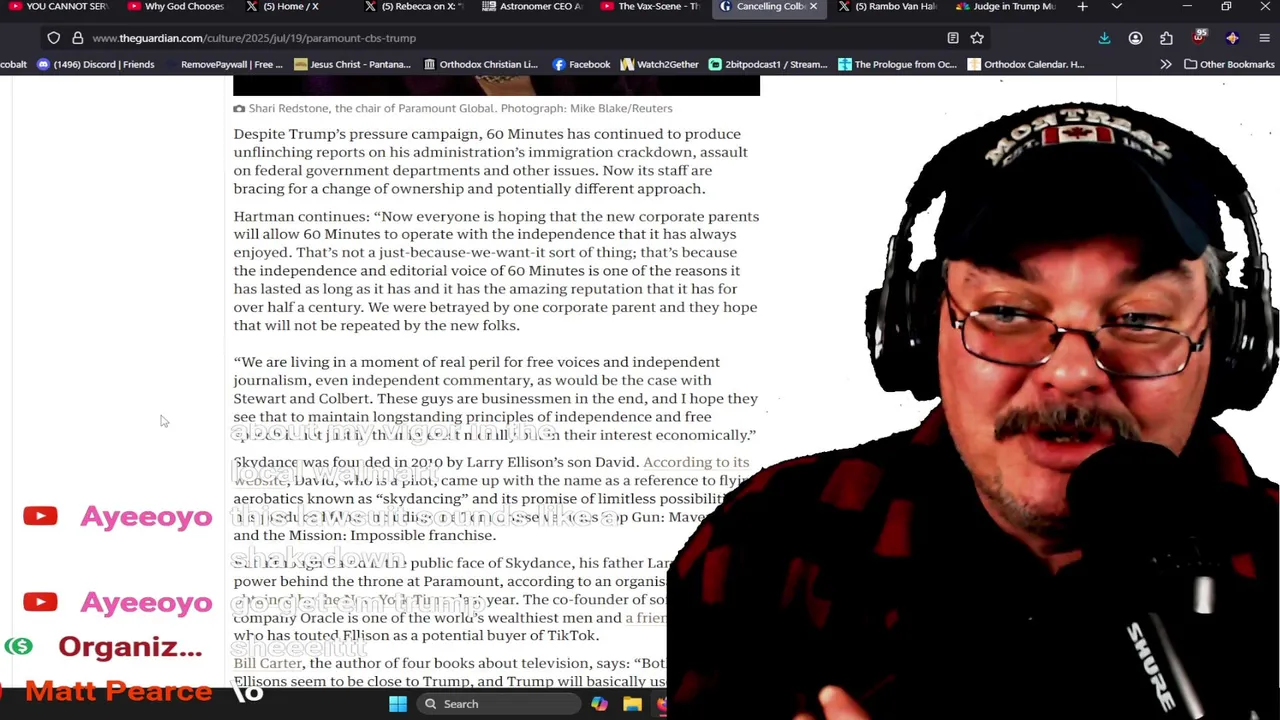This screenshot has width=1280, height=720.
Task: Close the Cancelling Colbert tab
Action: pos(813,7)
